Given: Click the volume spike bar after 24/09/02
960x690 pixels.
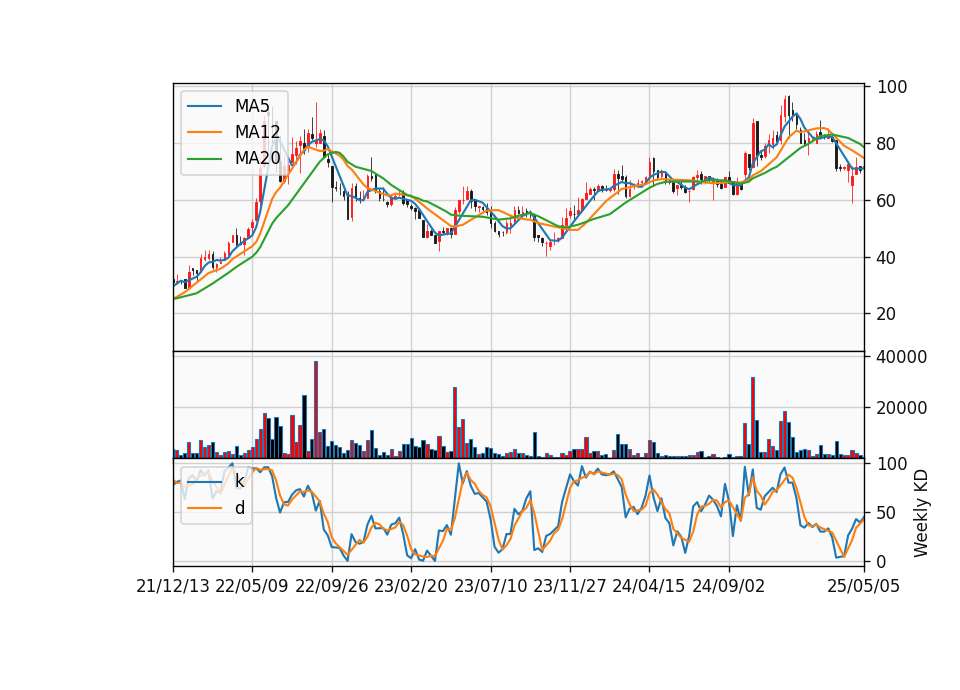Looking at the screenshot, I should [753, 418].
